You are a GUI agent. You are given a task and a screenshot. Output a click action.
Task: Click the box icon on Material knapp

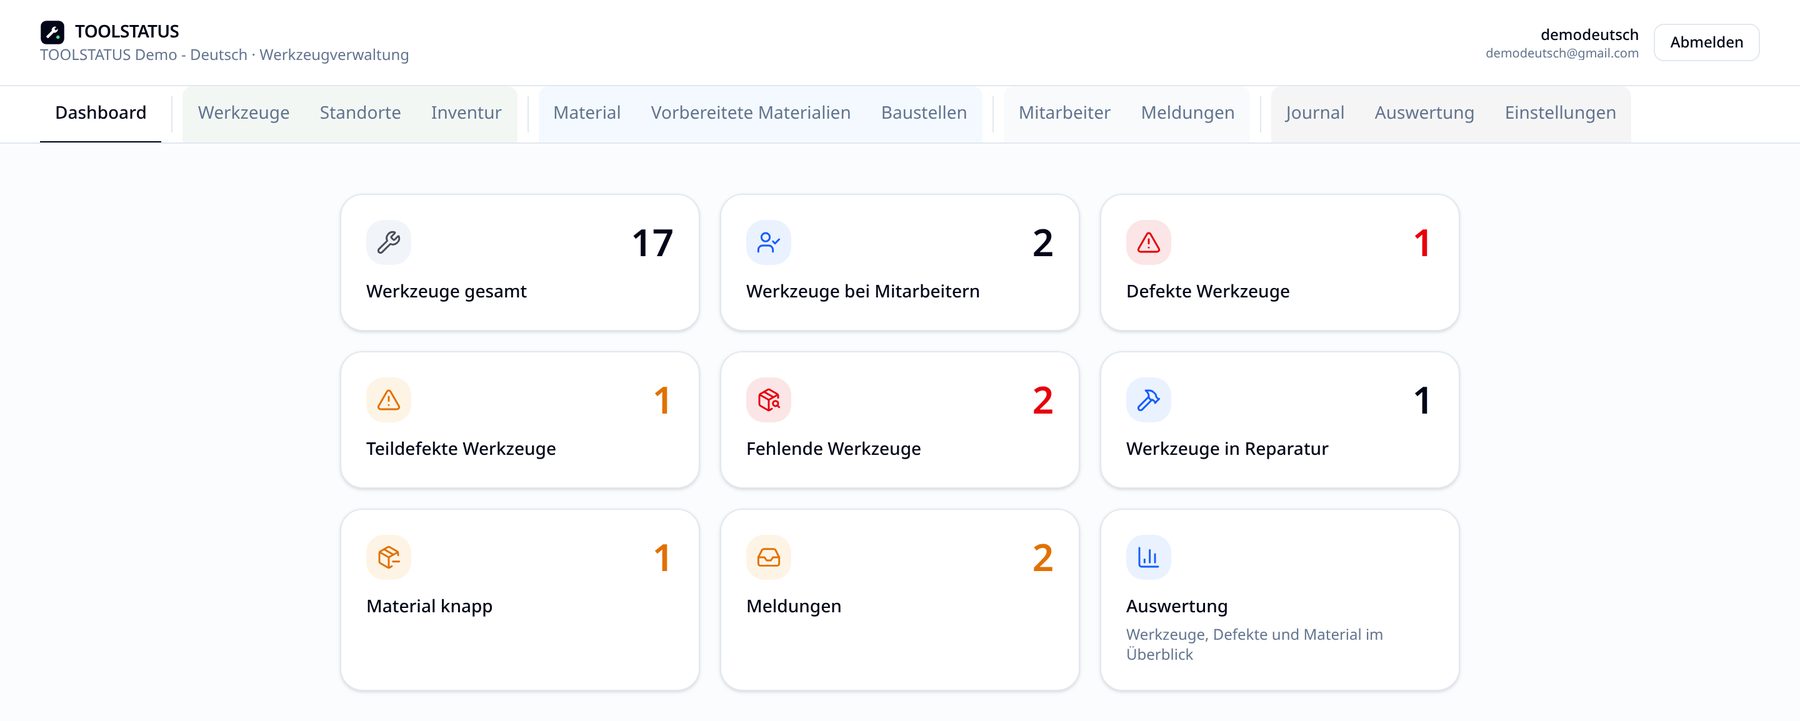389,557
